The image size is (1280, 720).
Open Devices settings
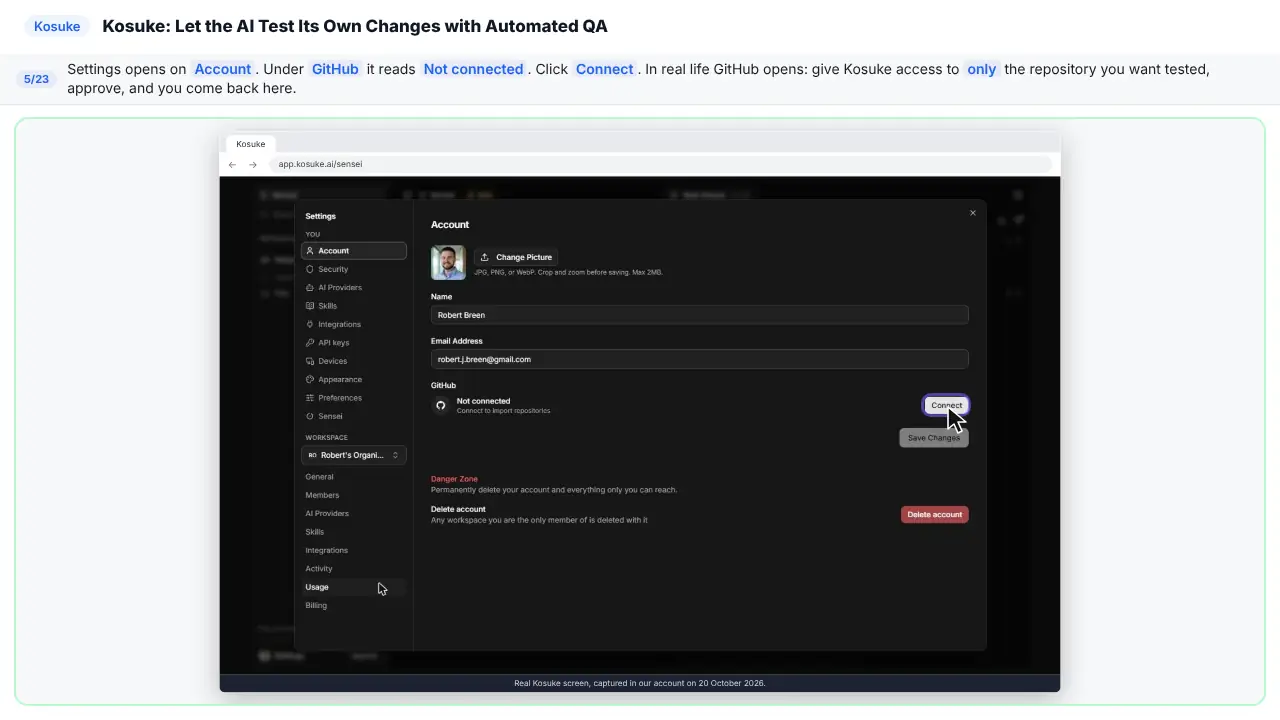point(354,361)
